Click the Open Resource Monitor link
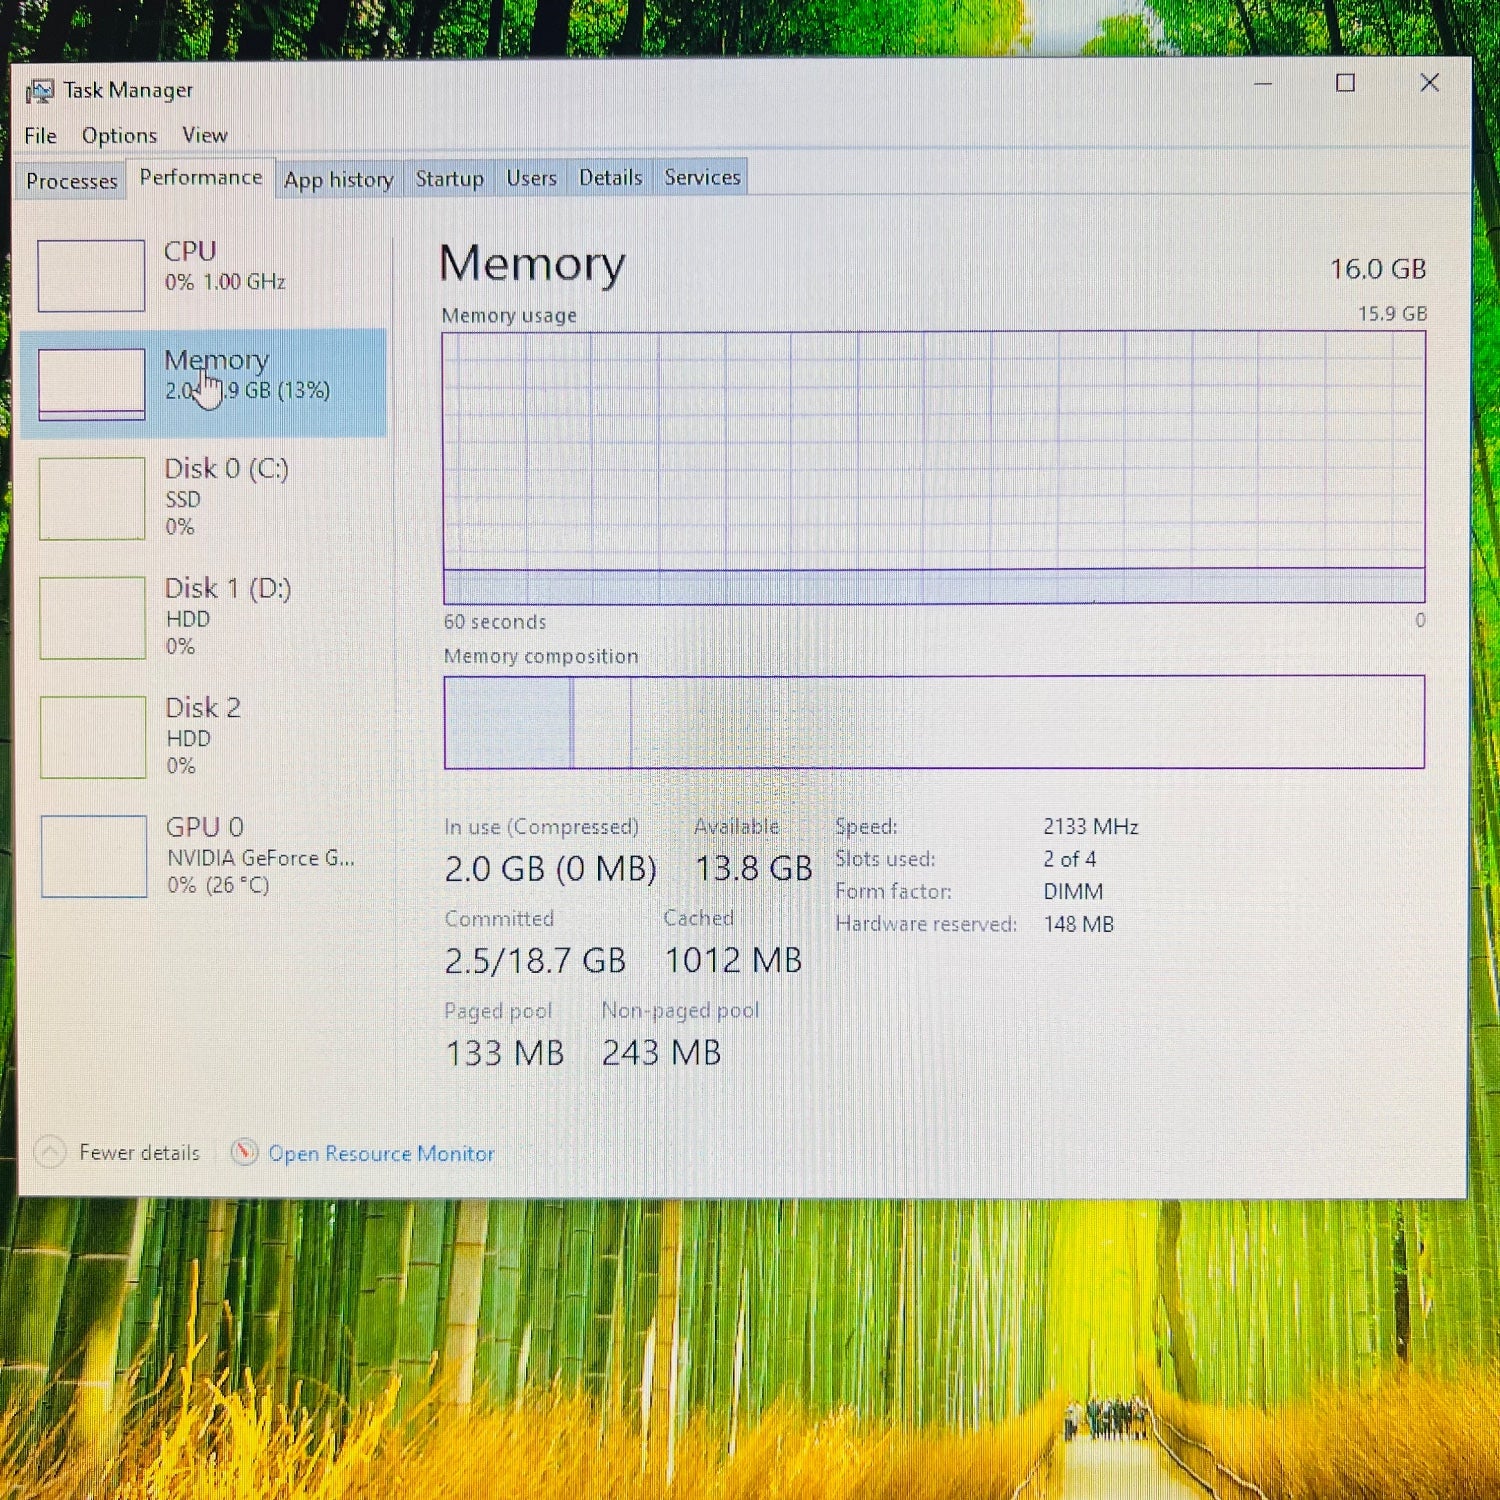 tap(381, 1153)
